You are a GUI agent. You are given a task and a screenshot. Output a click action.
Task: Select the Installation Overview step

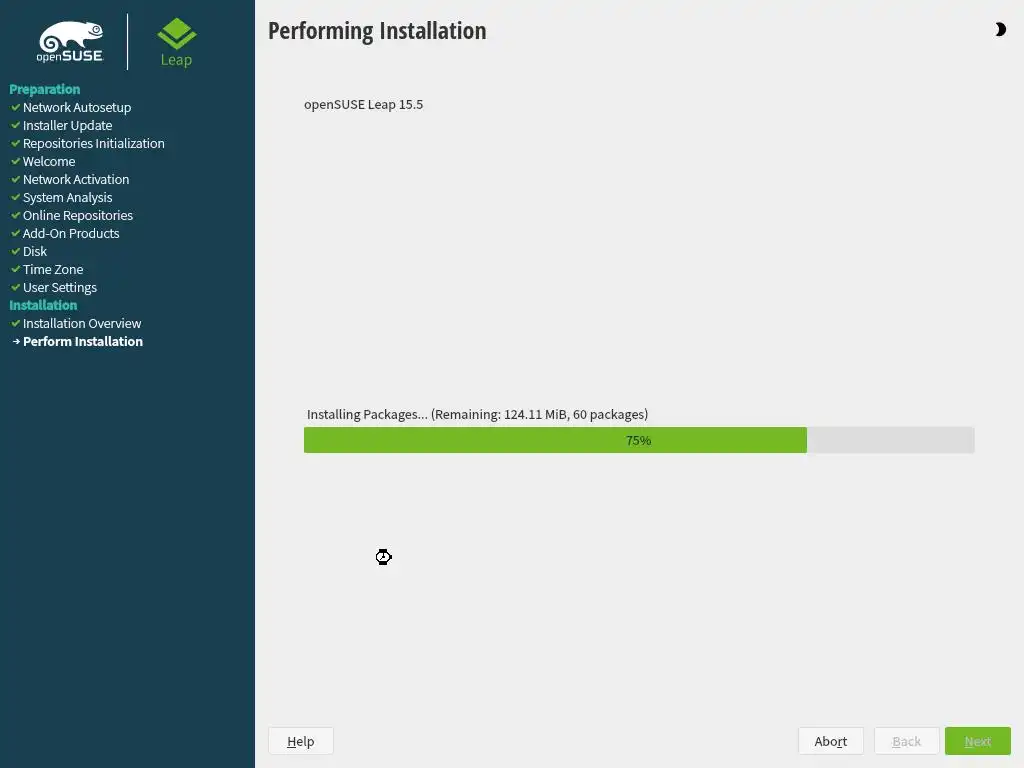(x=82, y=323)
